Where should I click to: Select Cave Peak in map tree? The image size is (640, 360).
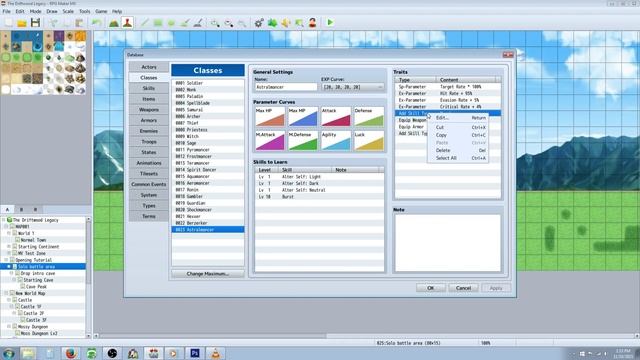(x=36, y=287)
